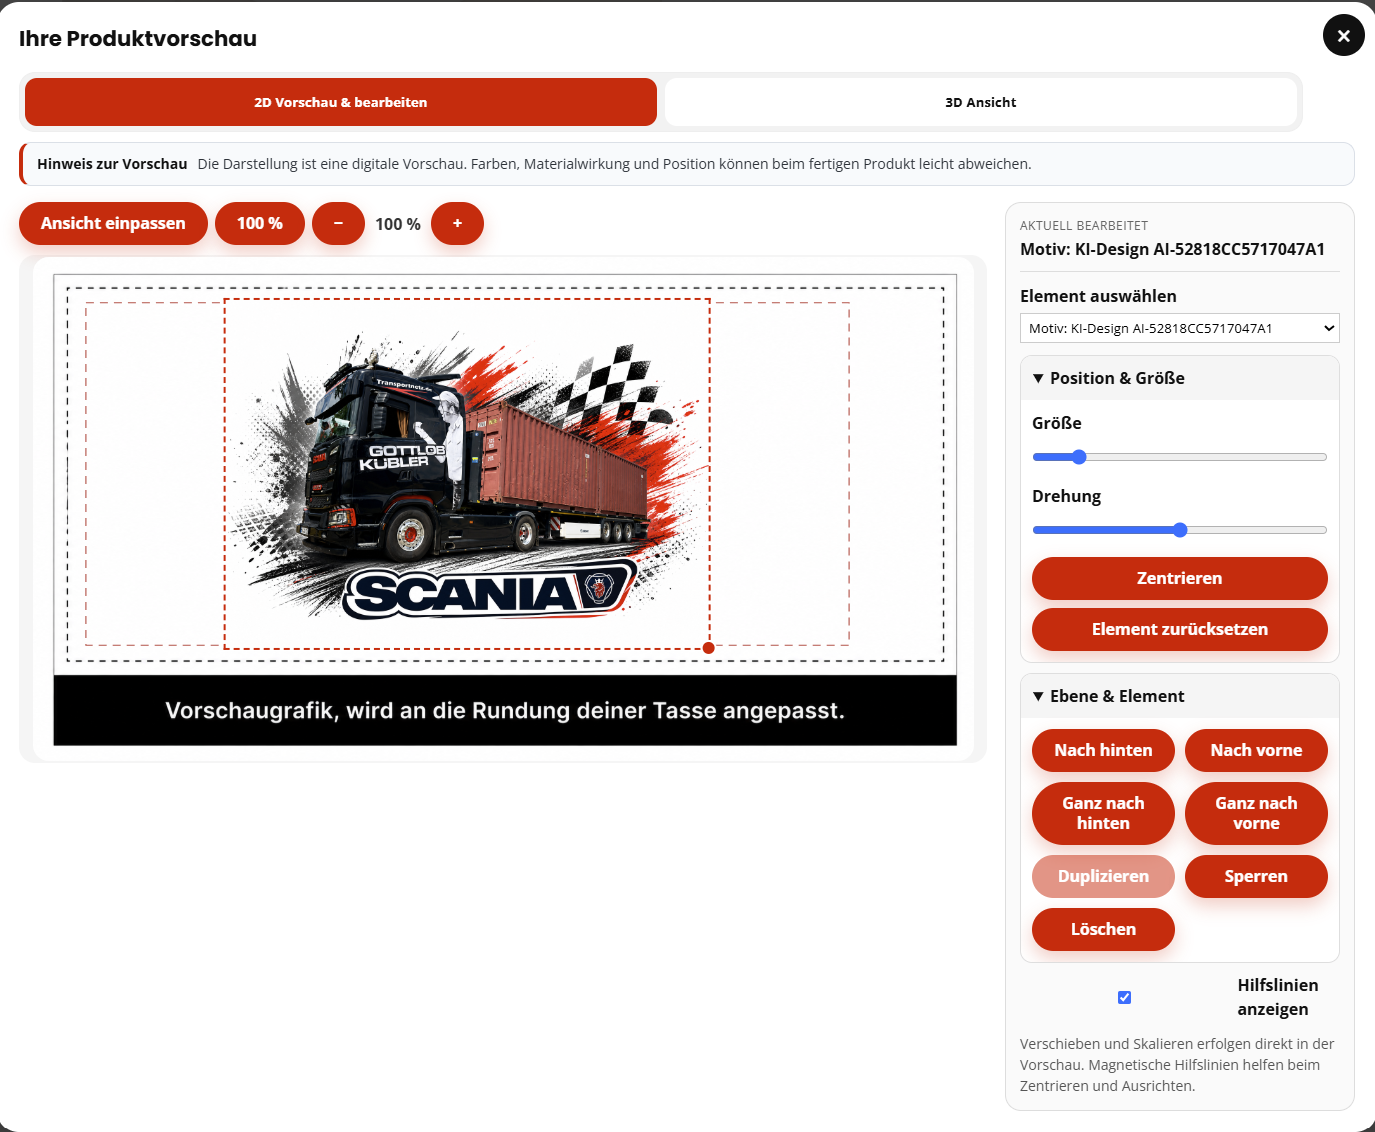Image resolution: width=1375 pixels, height=1132 pixels.
Task: Lock element with Sperren button
Action: click(x=1256, y=876)
